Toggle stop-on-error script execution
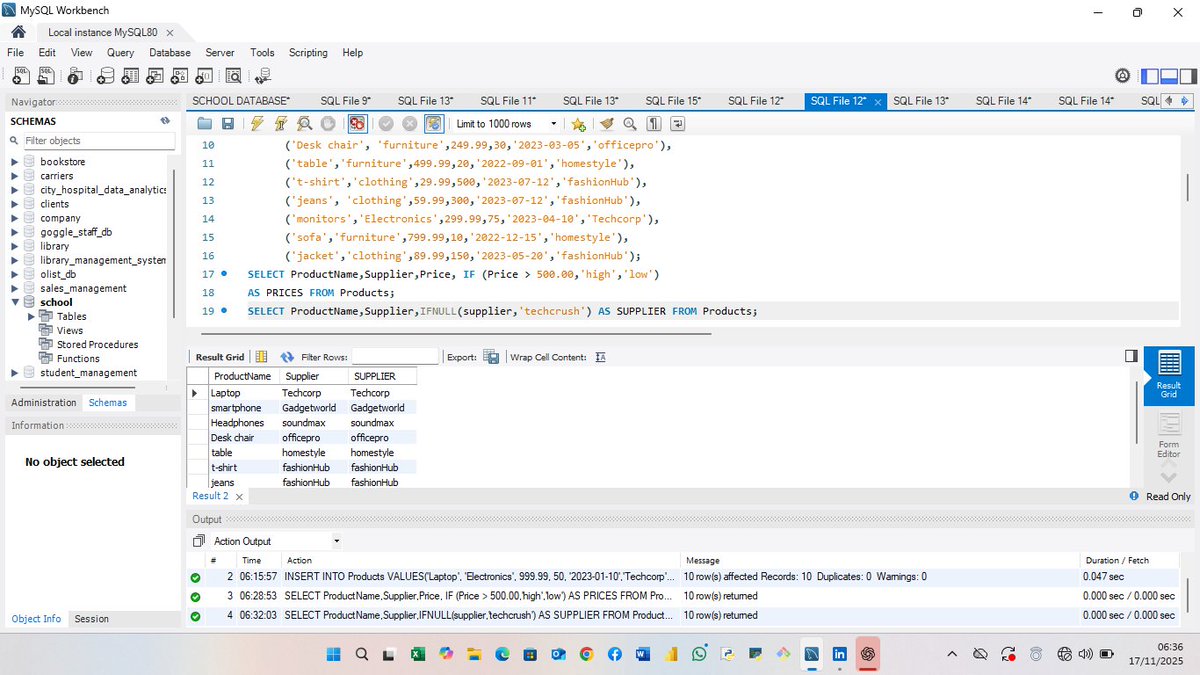This screenshot has width=1200, height=675. tap(357, 124)
